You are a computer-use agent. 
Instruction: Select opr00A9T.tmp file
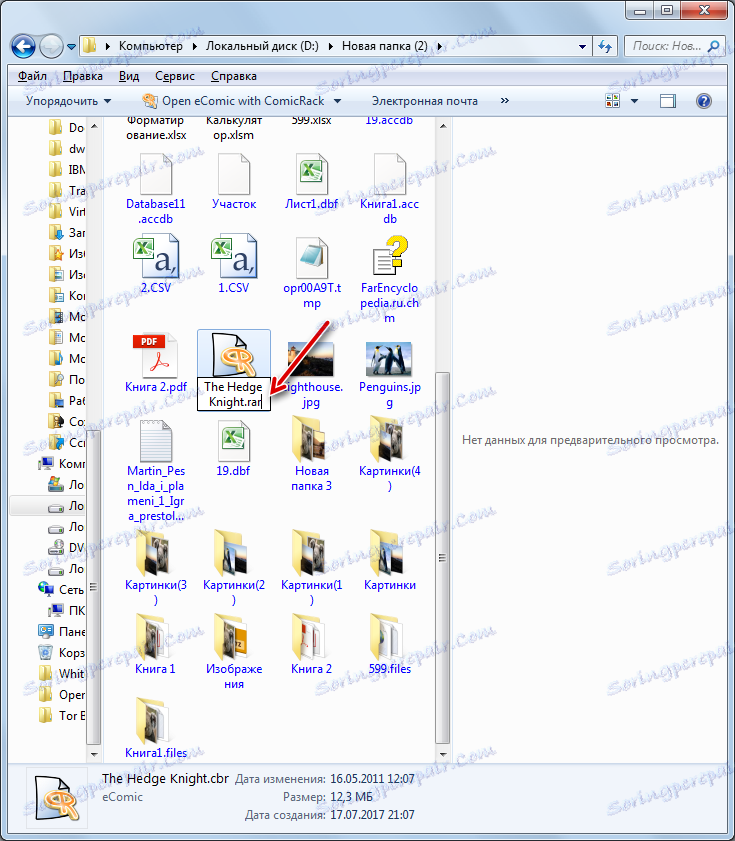(312, 272)
